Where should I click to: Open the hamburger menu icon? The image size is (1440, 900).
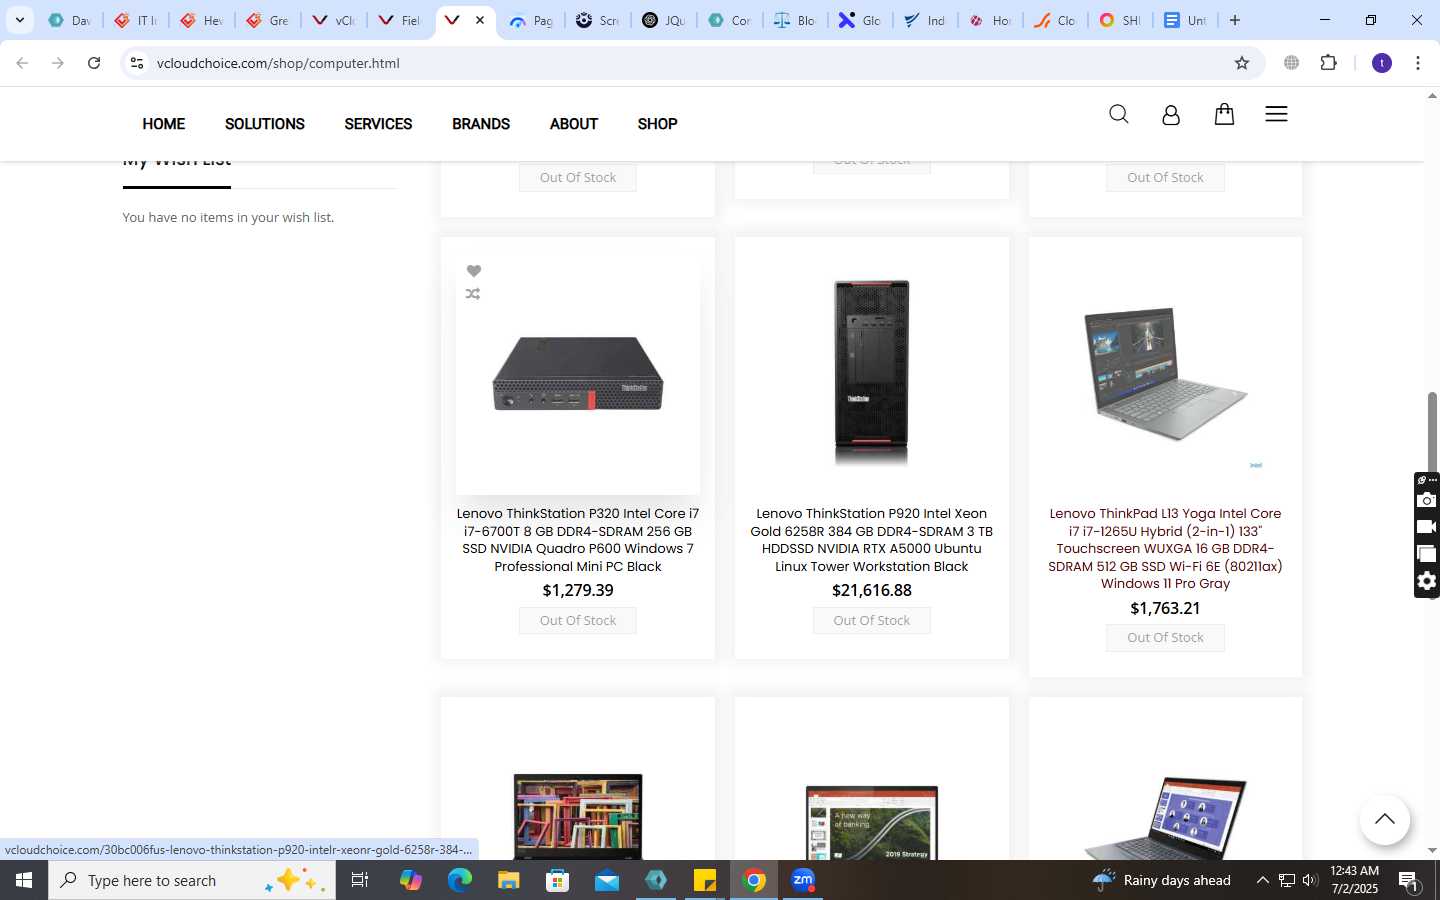tap(1276, 114)
